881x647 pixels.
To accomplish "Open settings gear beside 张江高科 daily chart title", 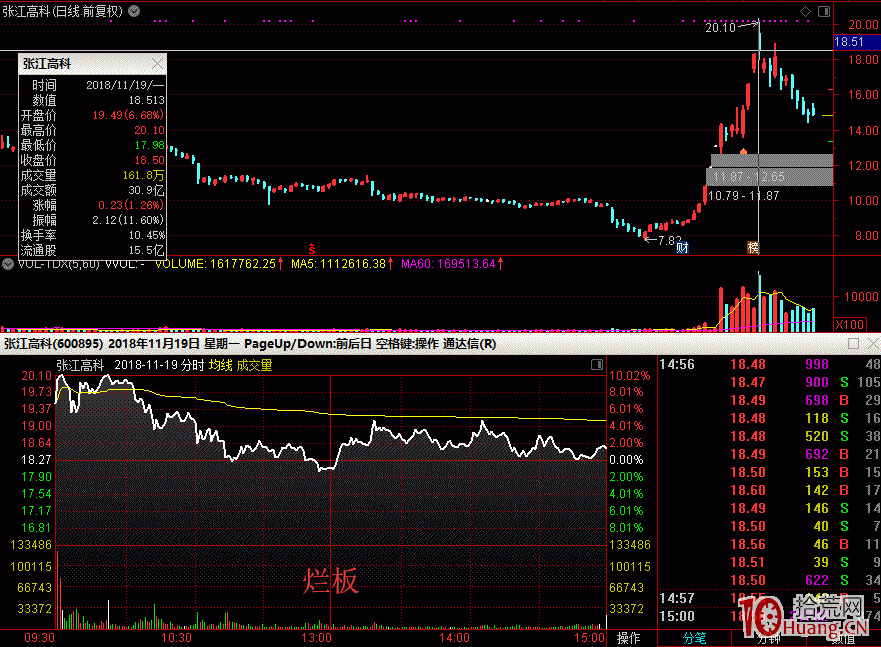I will [x=134, y=11].
